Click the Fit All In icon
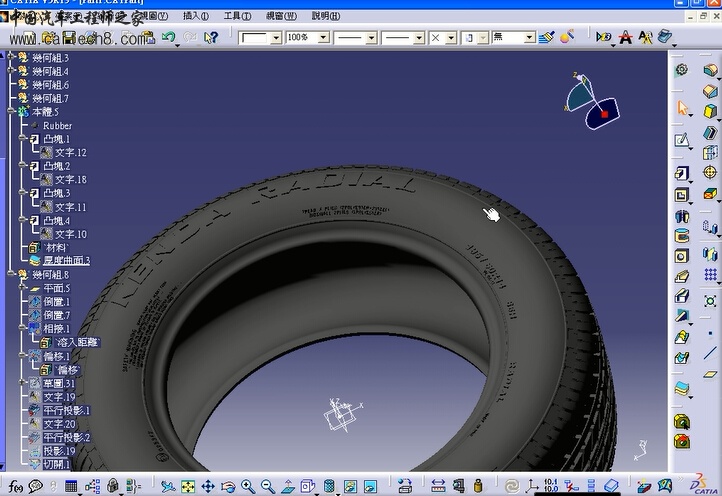 [188, 486]
